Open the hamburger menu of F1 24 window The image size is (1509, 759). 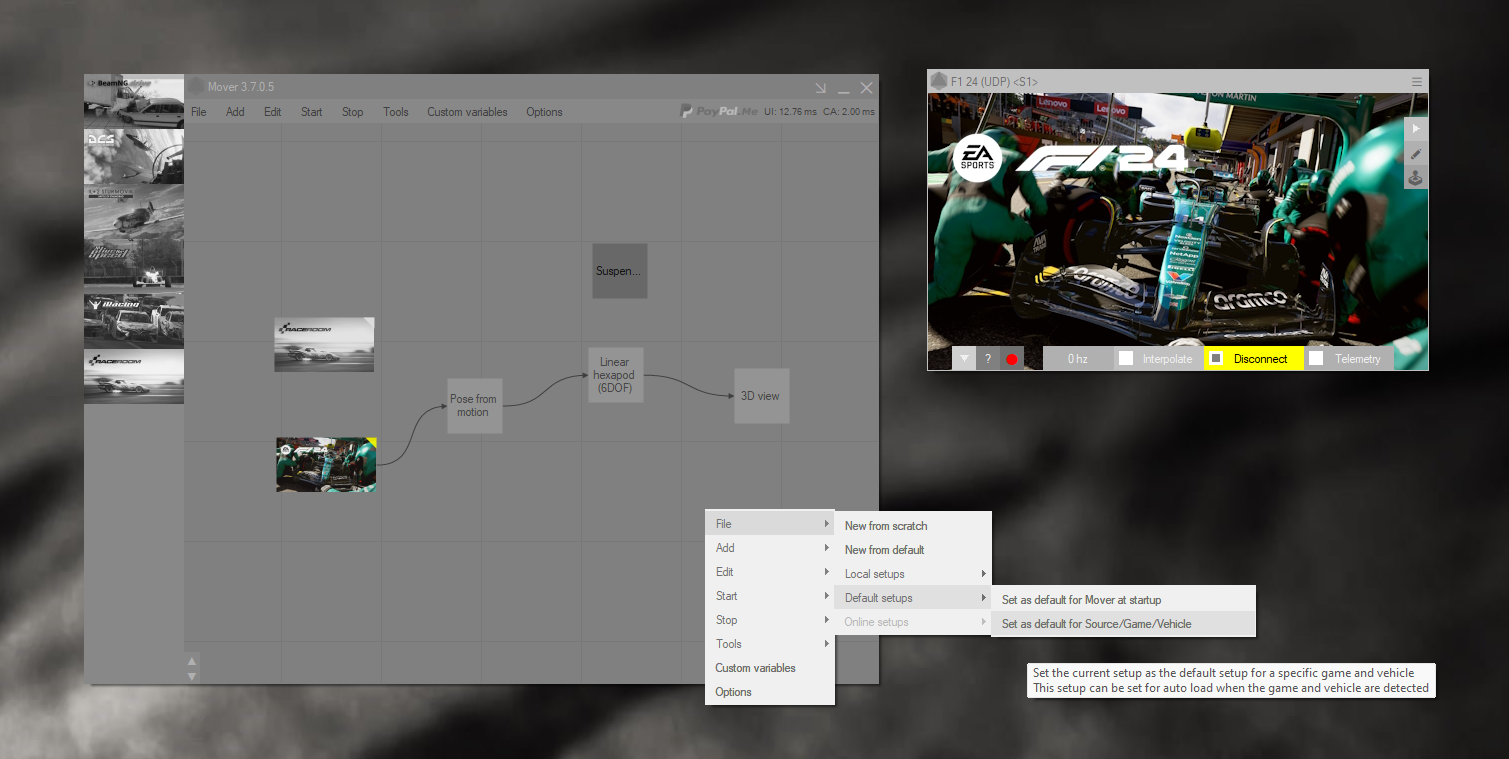pyautogui.click(x=1416, y=81)
